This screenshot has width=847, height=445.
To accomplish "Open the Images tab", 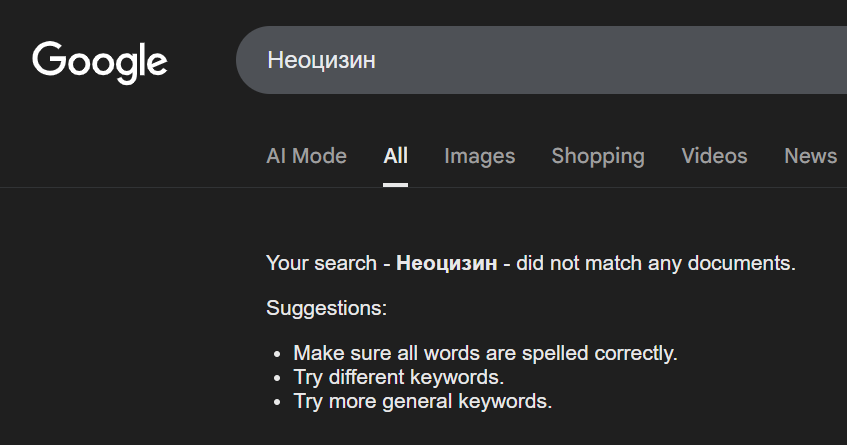I will click(479, 156).
